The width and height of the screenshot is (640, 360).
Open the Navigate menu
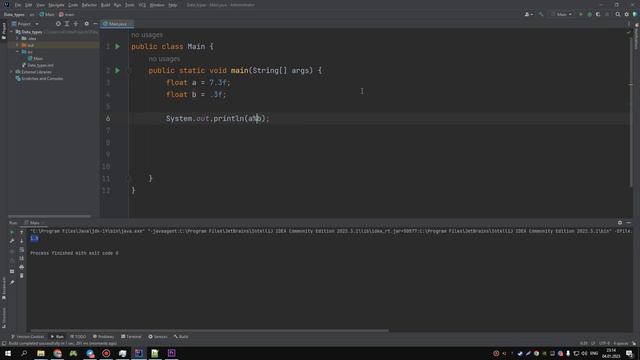click(56, 5)
